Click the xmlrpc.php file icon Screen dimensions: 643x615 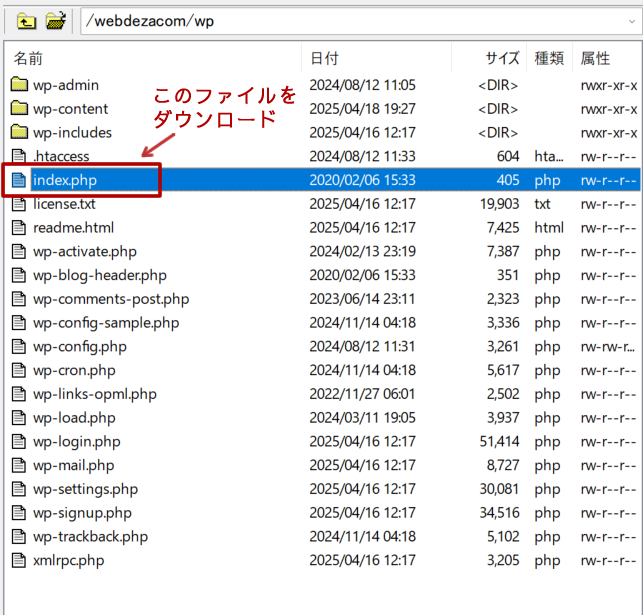pos(18,560)
